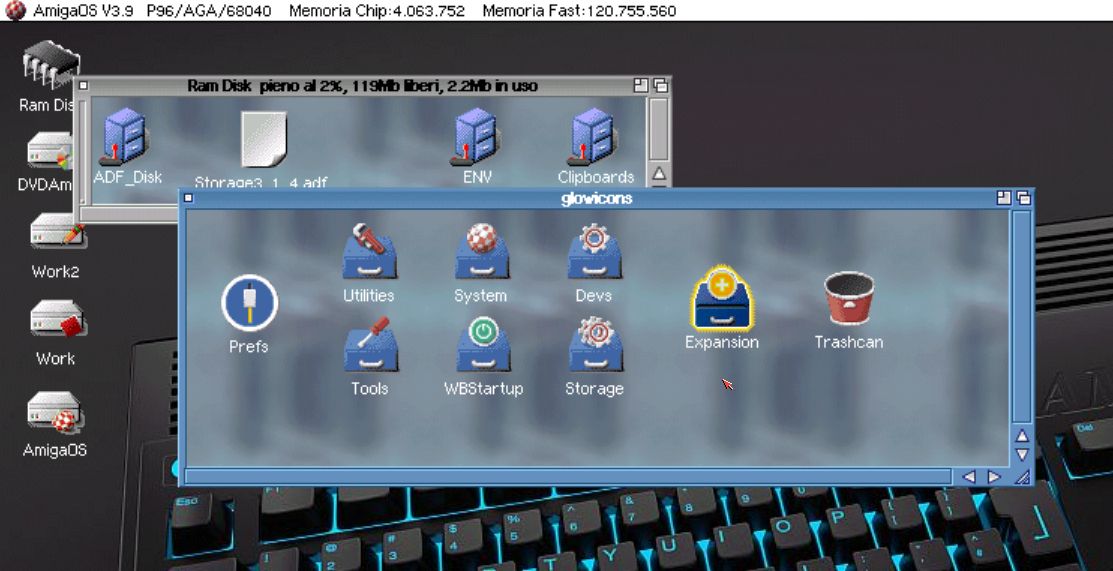Open the ENV drawer in Ram Disk
Screen dimensions: 1113x571
coord(477,138)
